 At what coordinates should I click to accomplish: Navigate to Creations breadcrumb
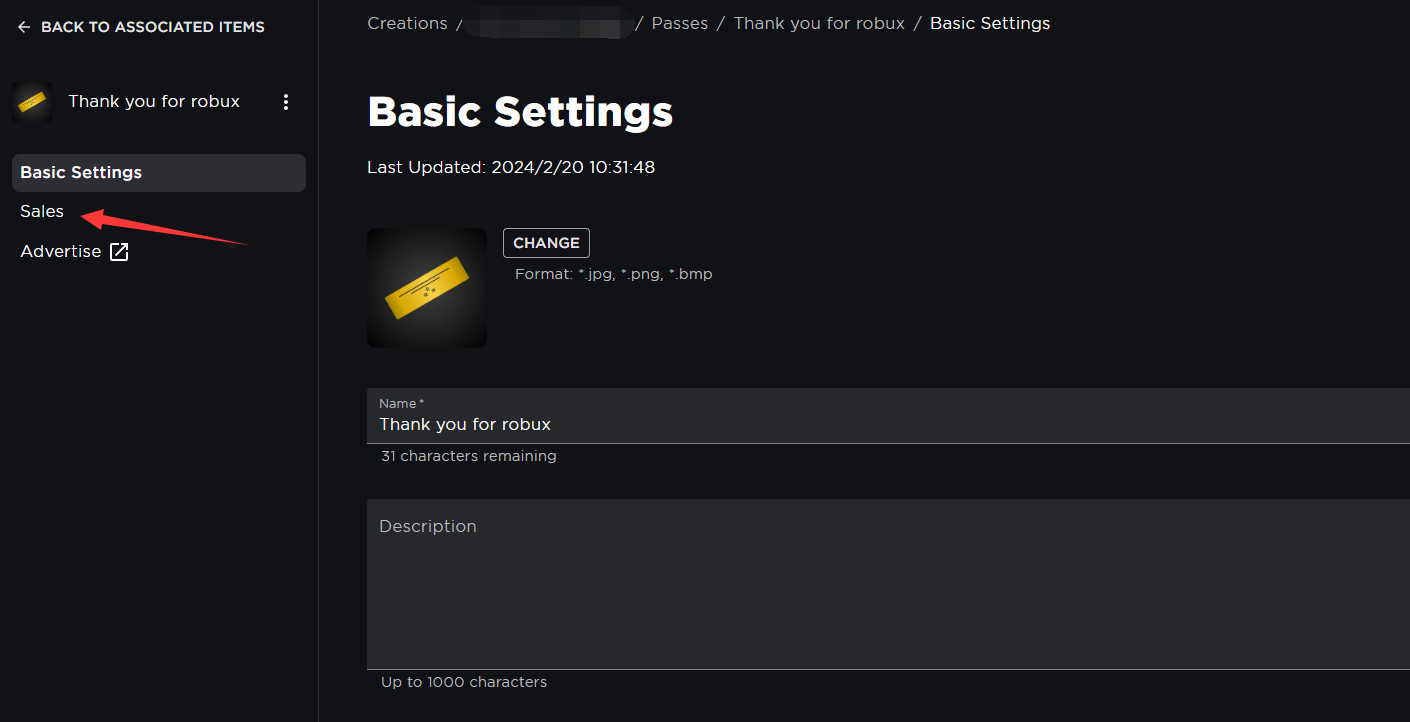pyautogui.click(x=407, y=23)
